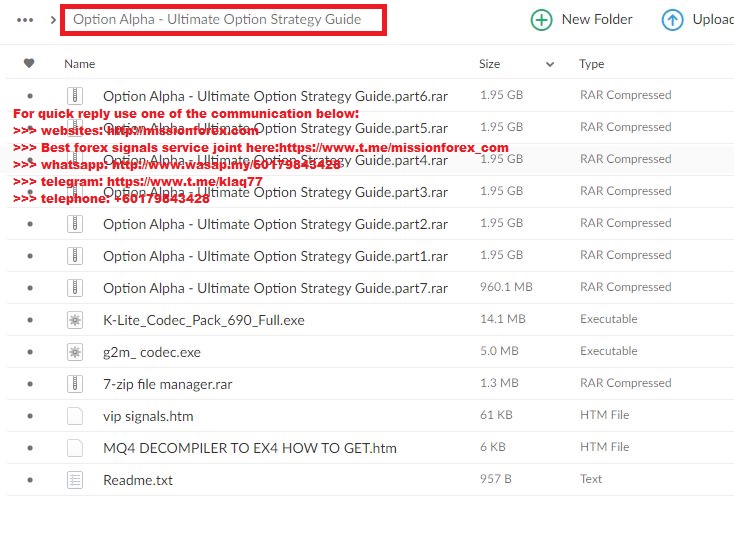Click the New Folder label
This screenshot has width=734, height=549.
[597, 19]
